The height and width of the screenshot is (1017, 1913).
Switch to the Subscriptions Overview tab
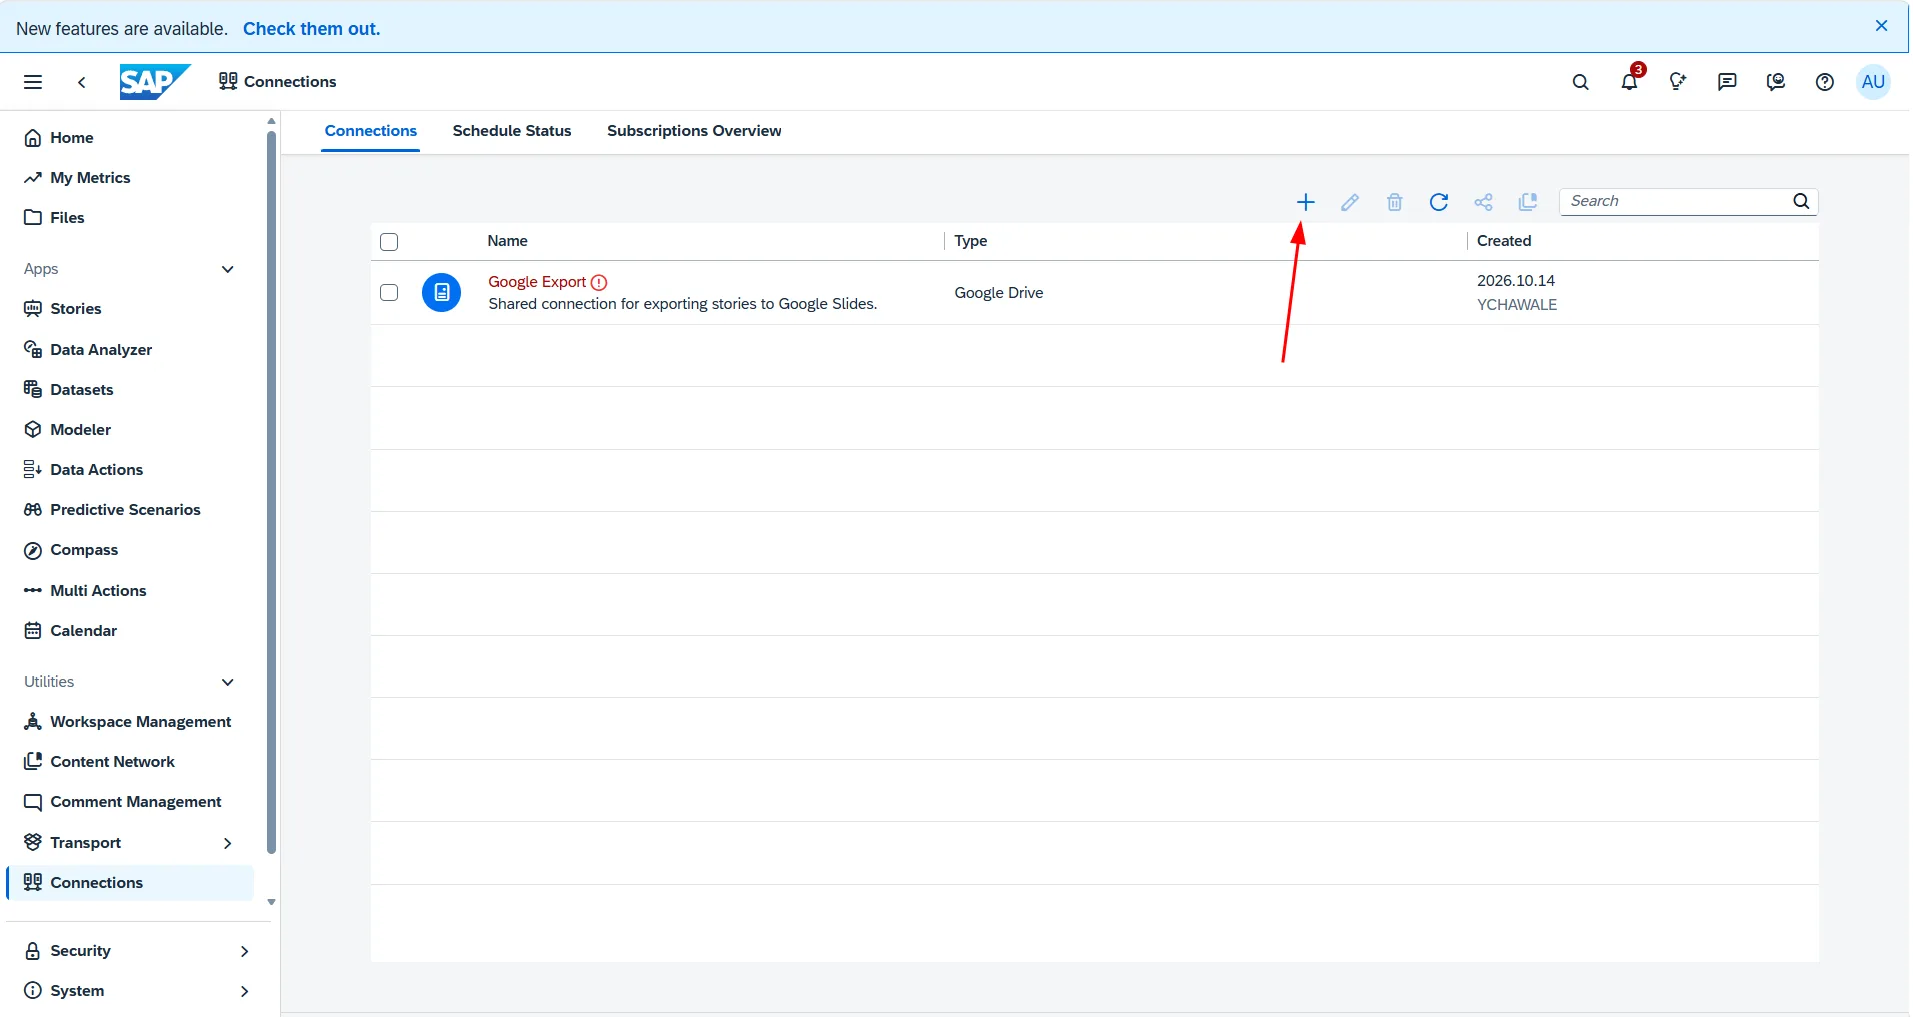pos(694,131)
